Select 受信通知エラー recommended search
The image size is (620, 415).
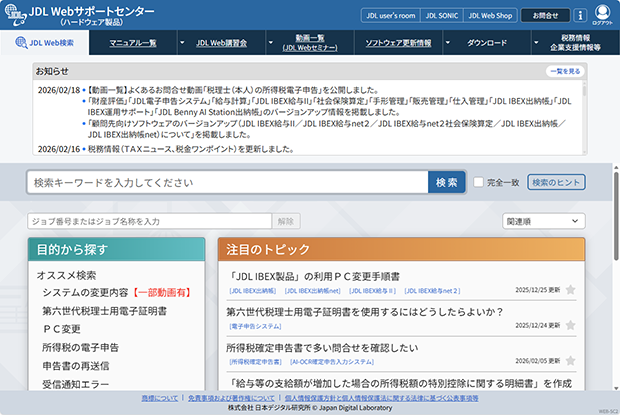76,384
